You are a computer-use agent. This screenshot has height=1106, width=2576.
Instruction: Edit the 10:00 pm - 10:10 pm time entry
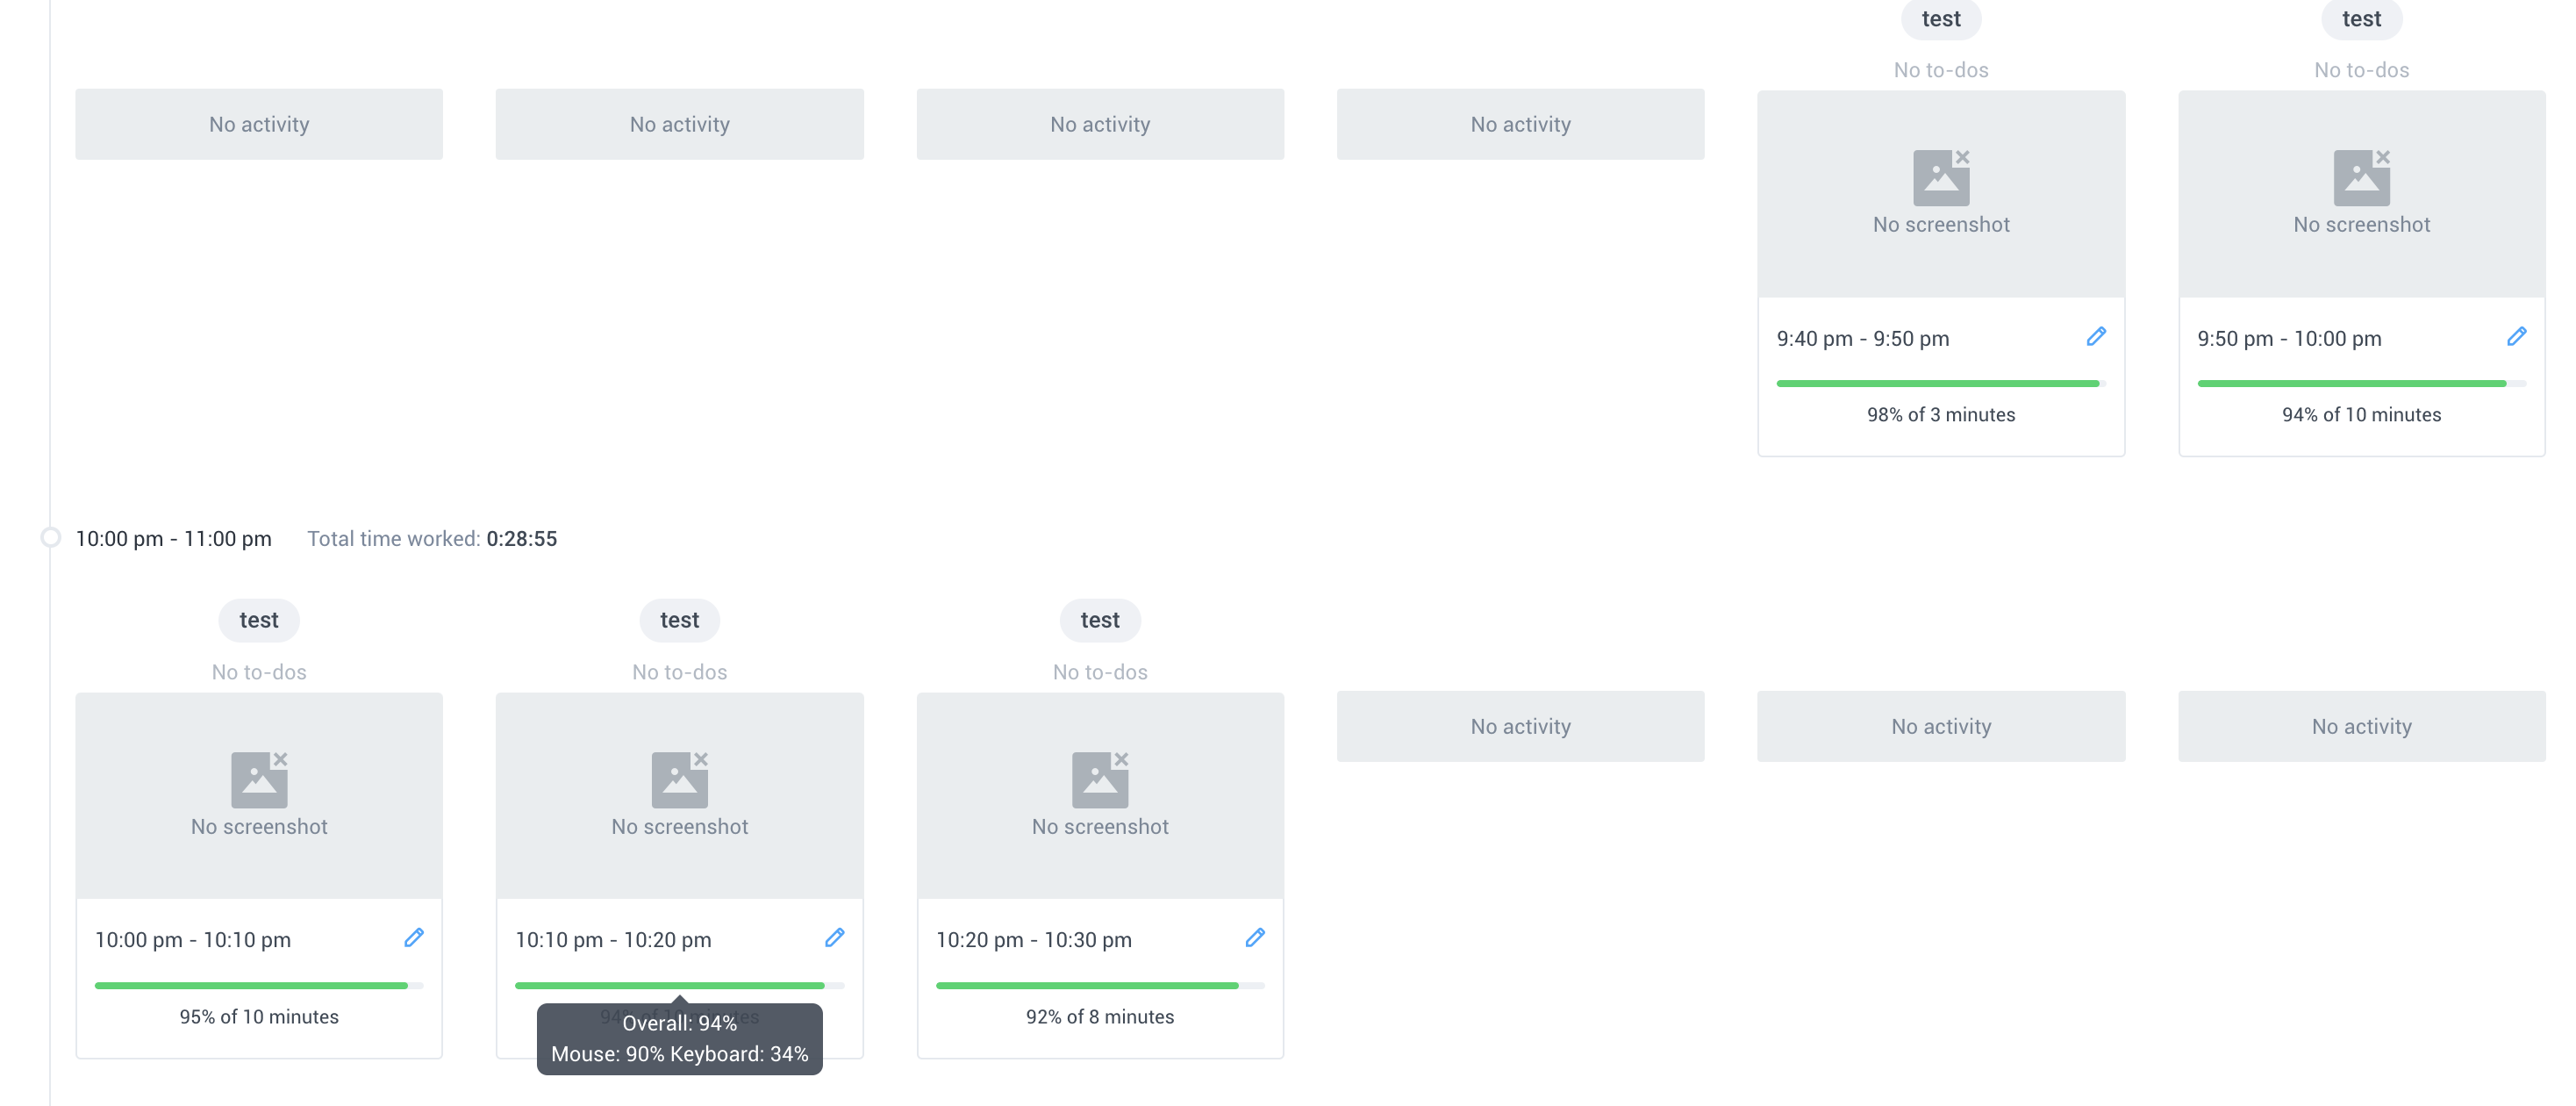(415, 938)
